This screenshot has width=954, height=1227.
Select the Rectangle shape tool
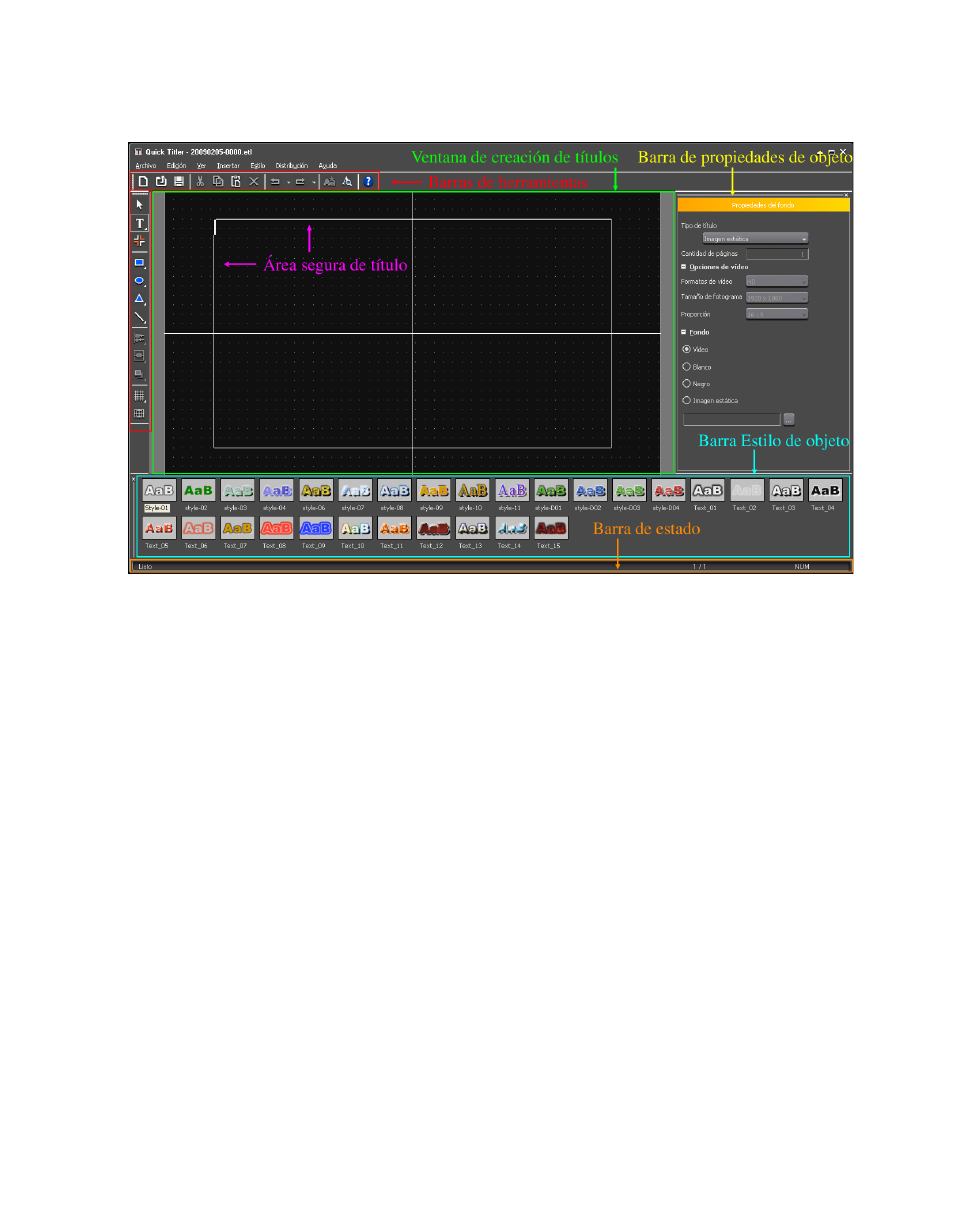coord(140,263)
